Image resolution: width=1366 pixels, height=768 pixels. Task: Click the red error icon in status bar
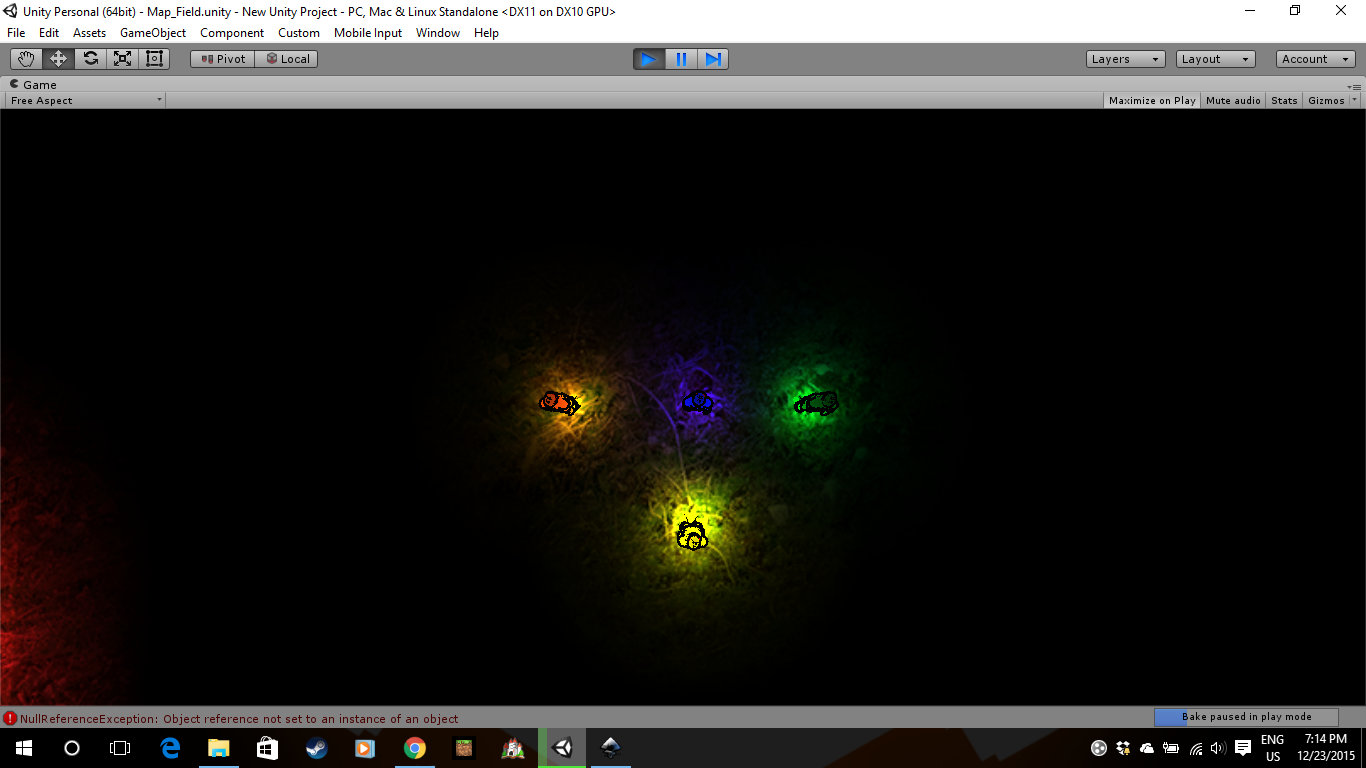[x=10, y=718]
